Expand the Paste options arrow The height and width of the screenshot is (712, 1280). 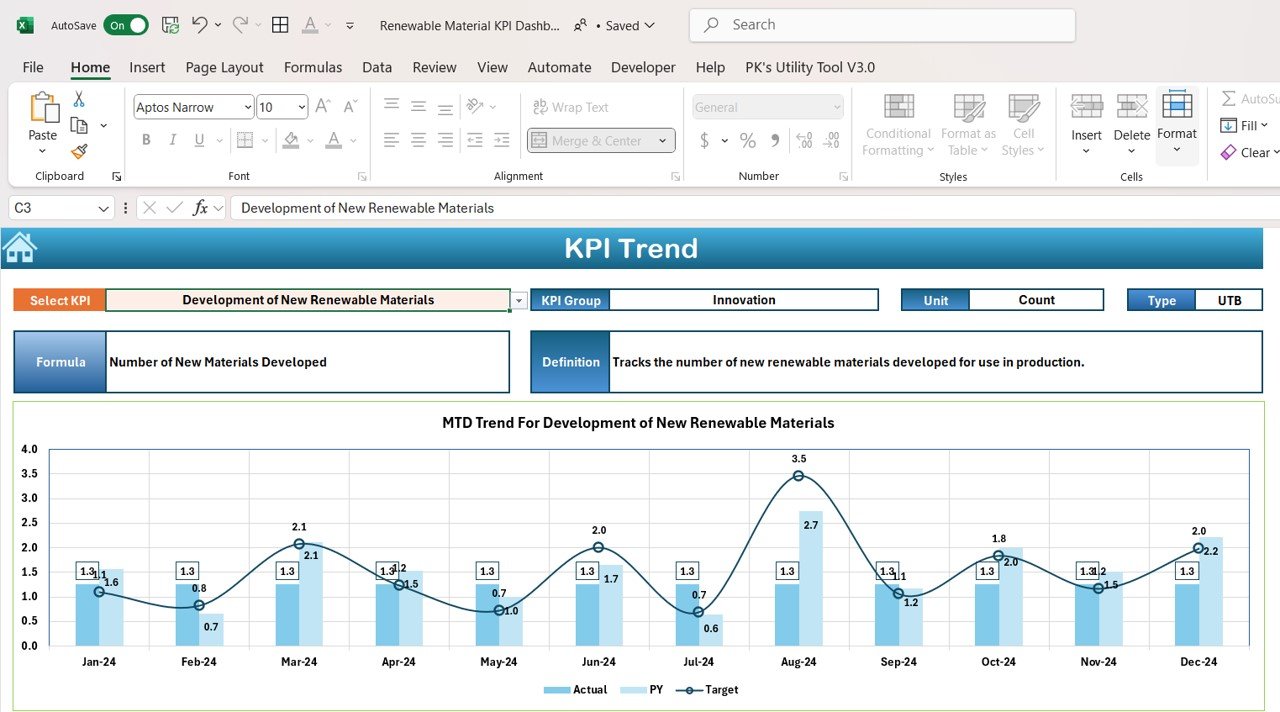click(x=42, y=152)
